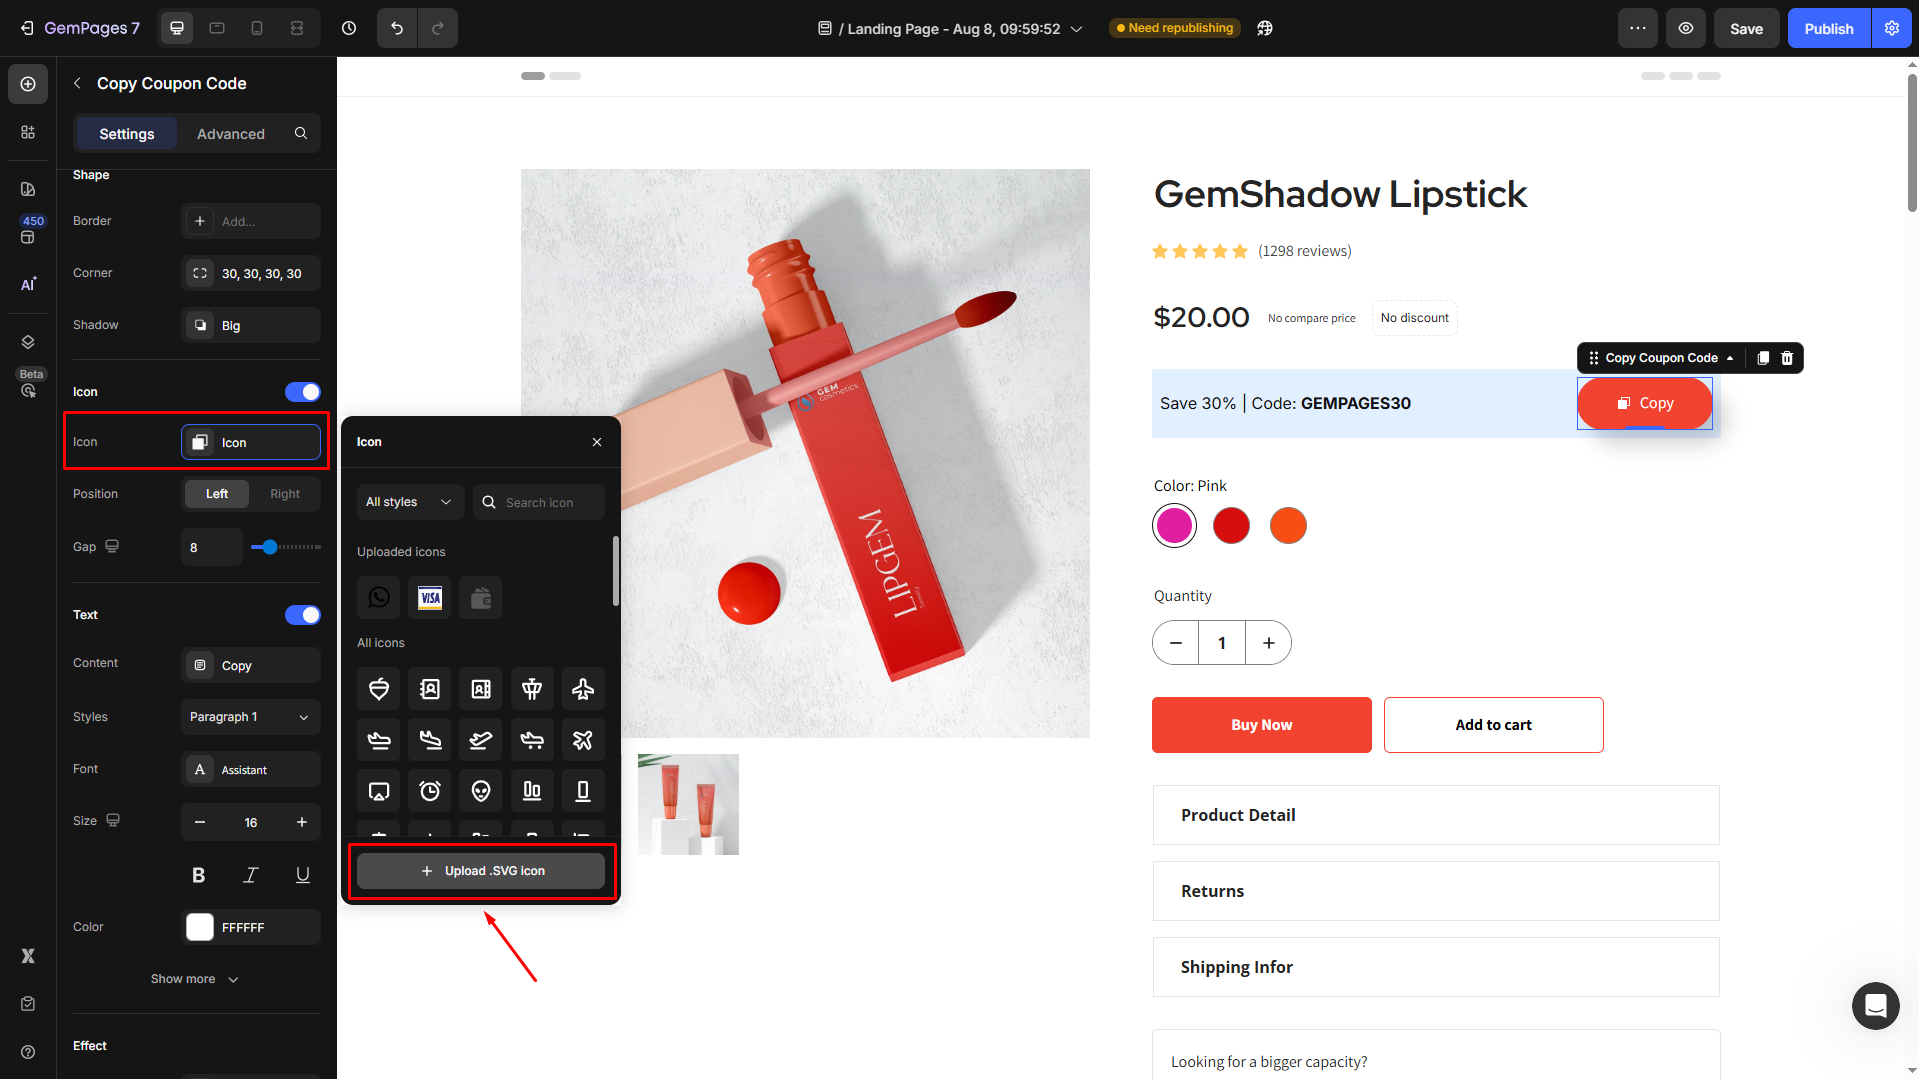The width and height of the screenshot is (1919, 1079).
Task: Click the Add to cart button
Action: click(x=1494, y=725)
